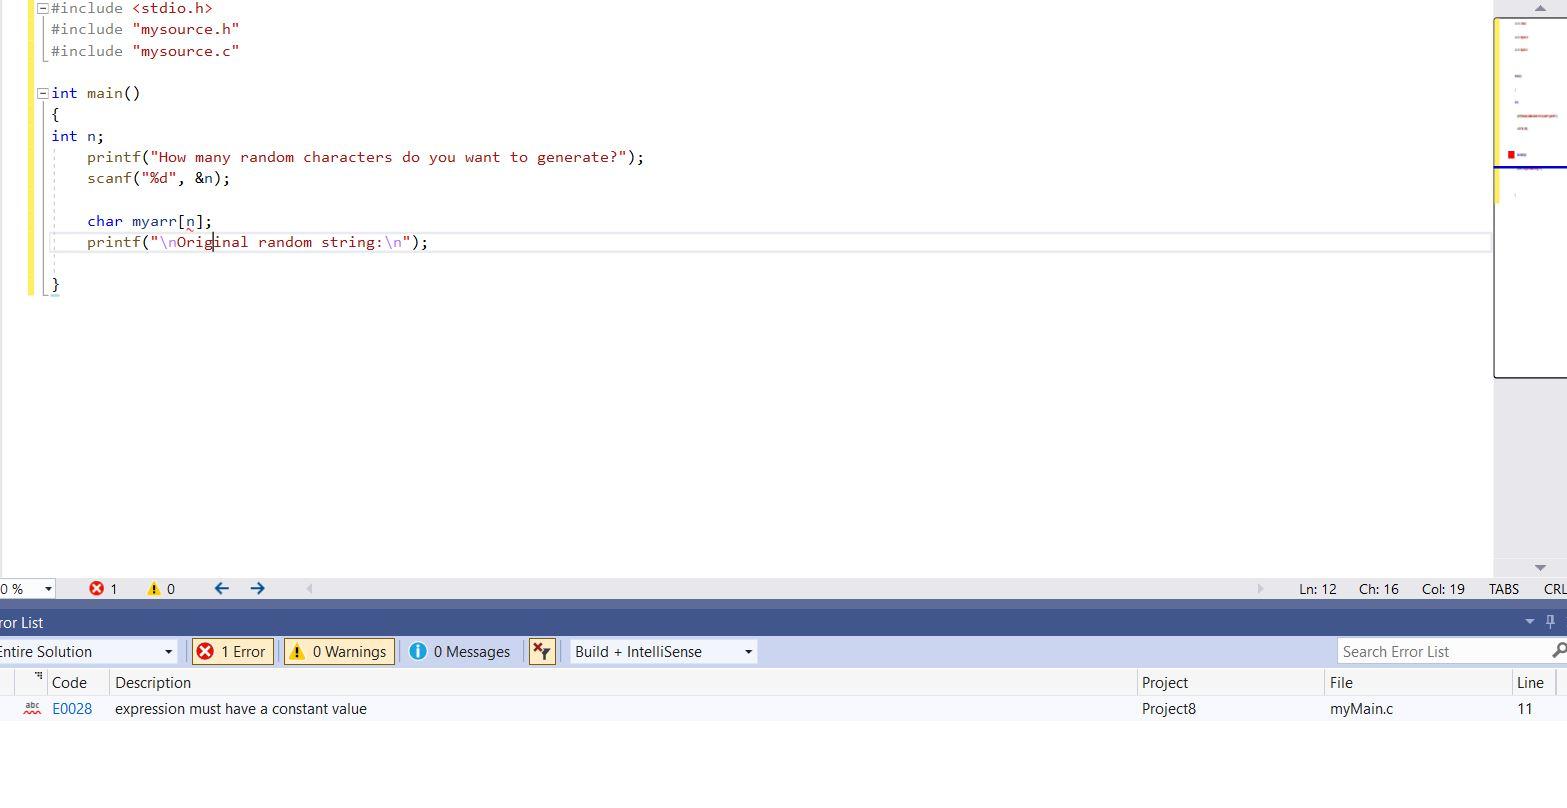The height and width of the screenshot is (808, 1567).
Task: Click the warning count icon in editor status bar
Action: 154,588
